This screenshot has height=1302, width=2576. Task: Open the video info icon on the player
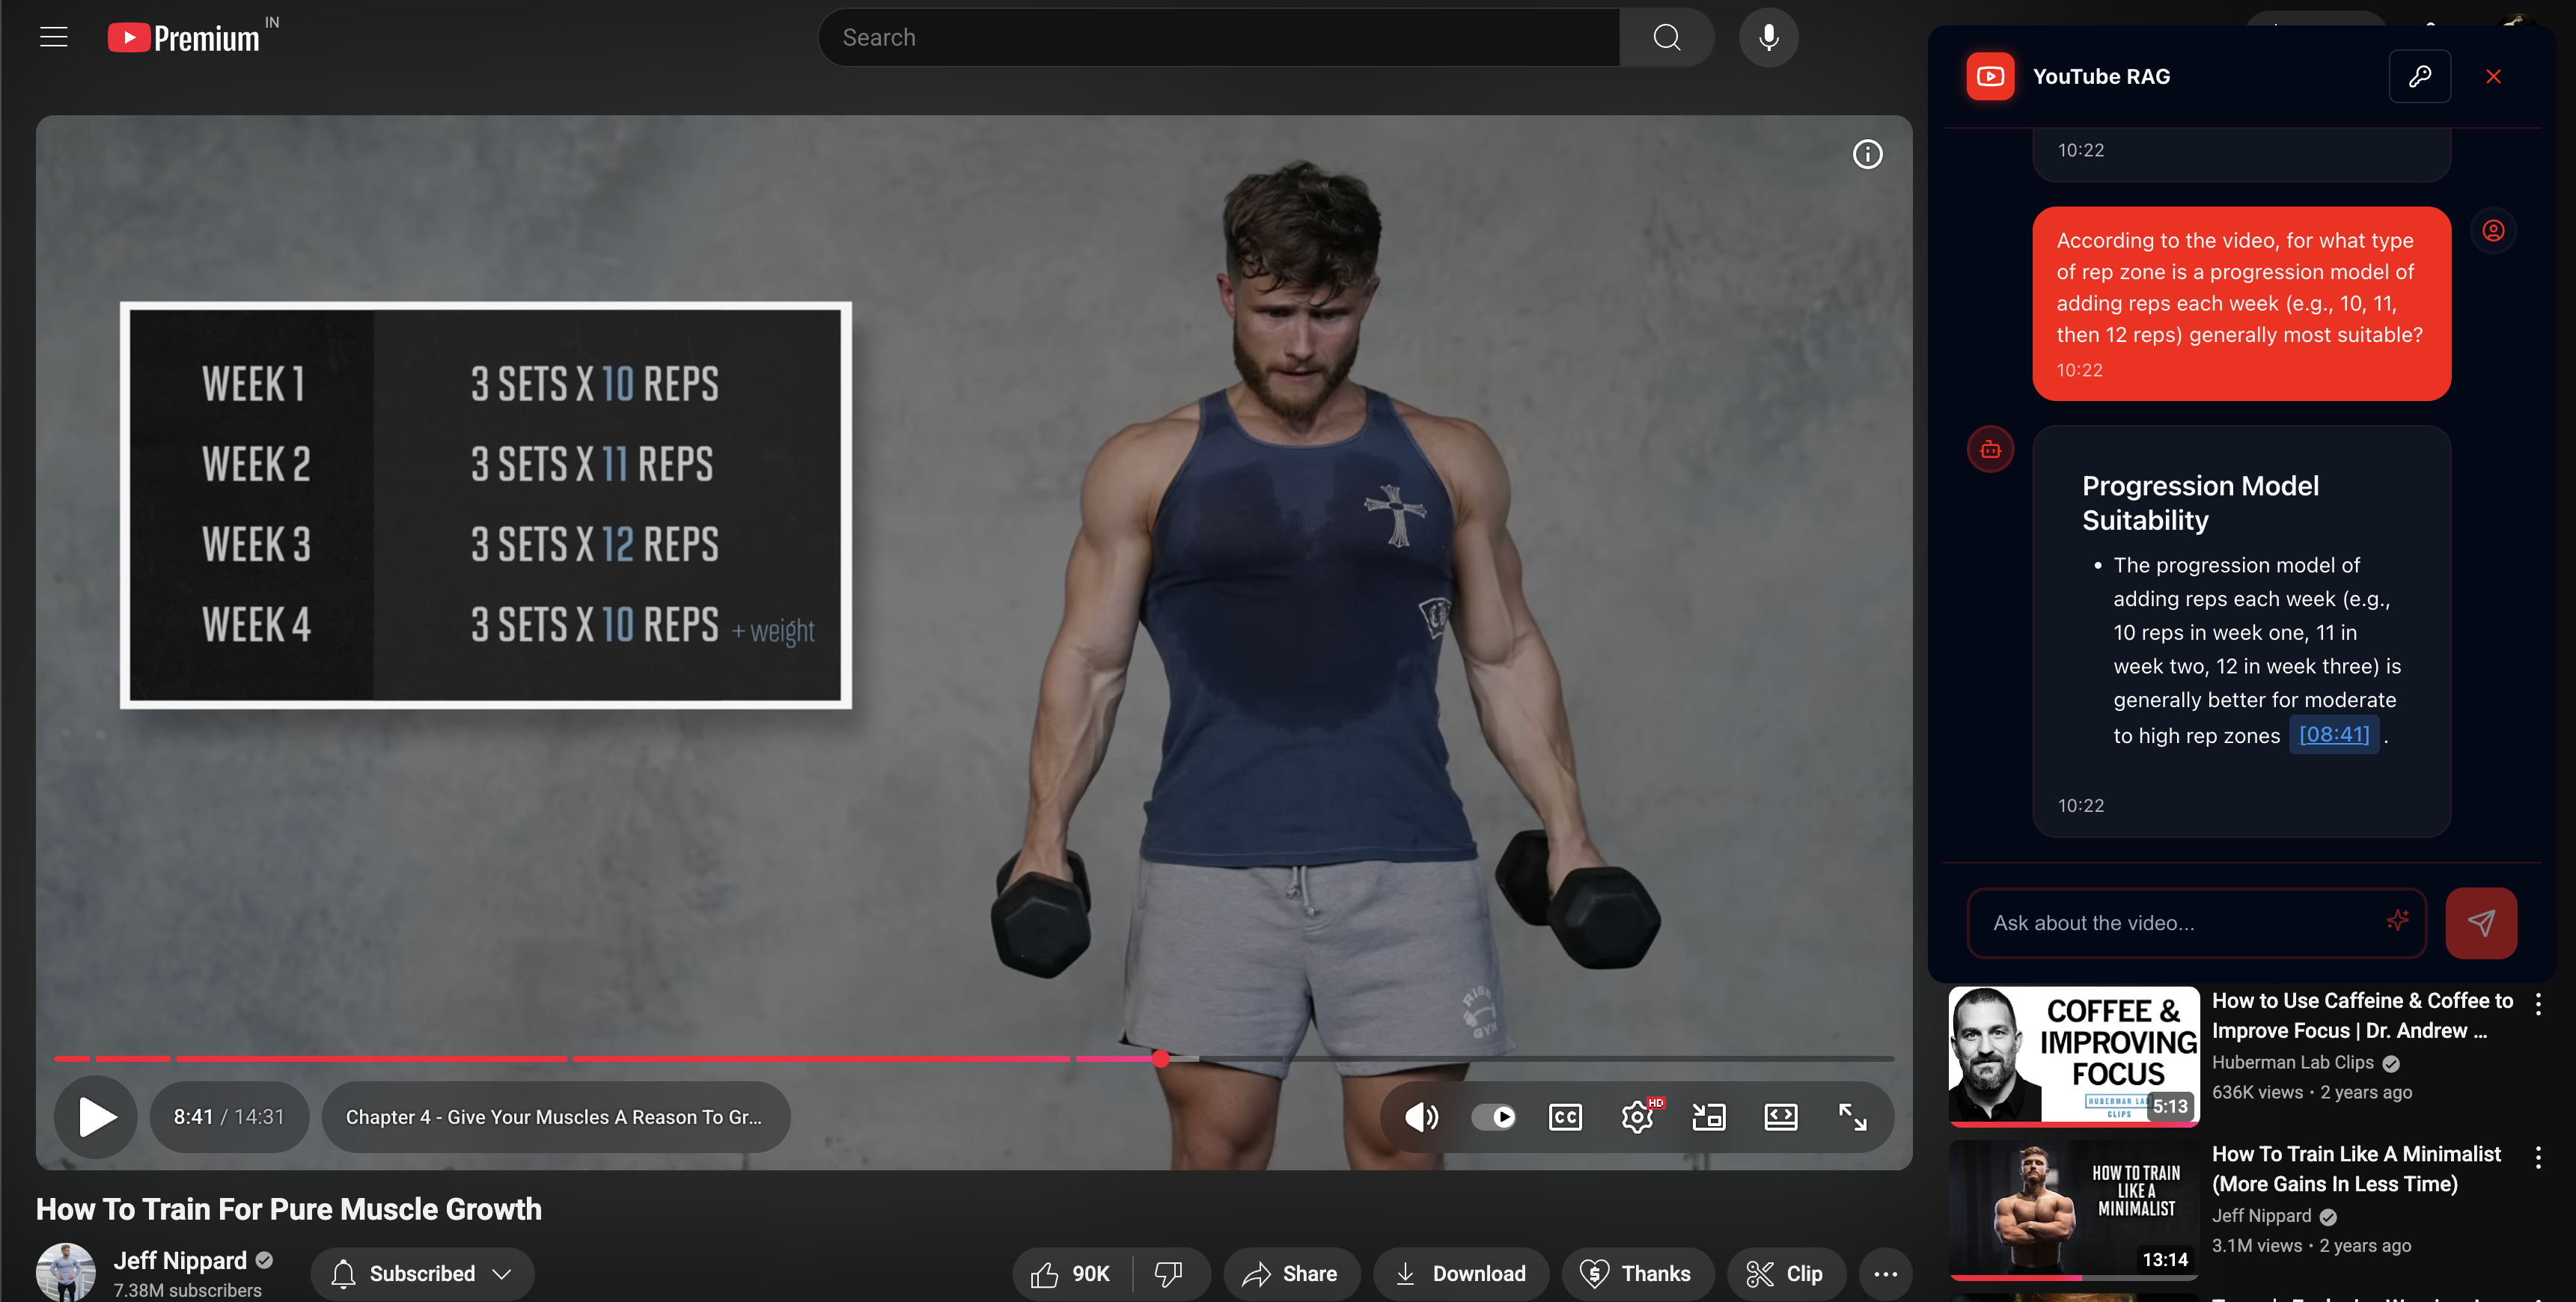click(x=1867, y=153)
